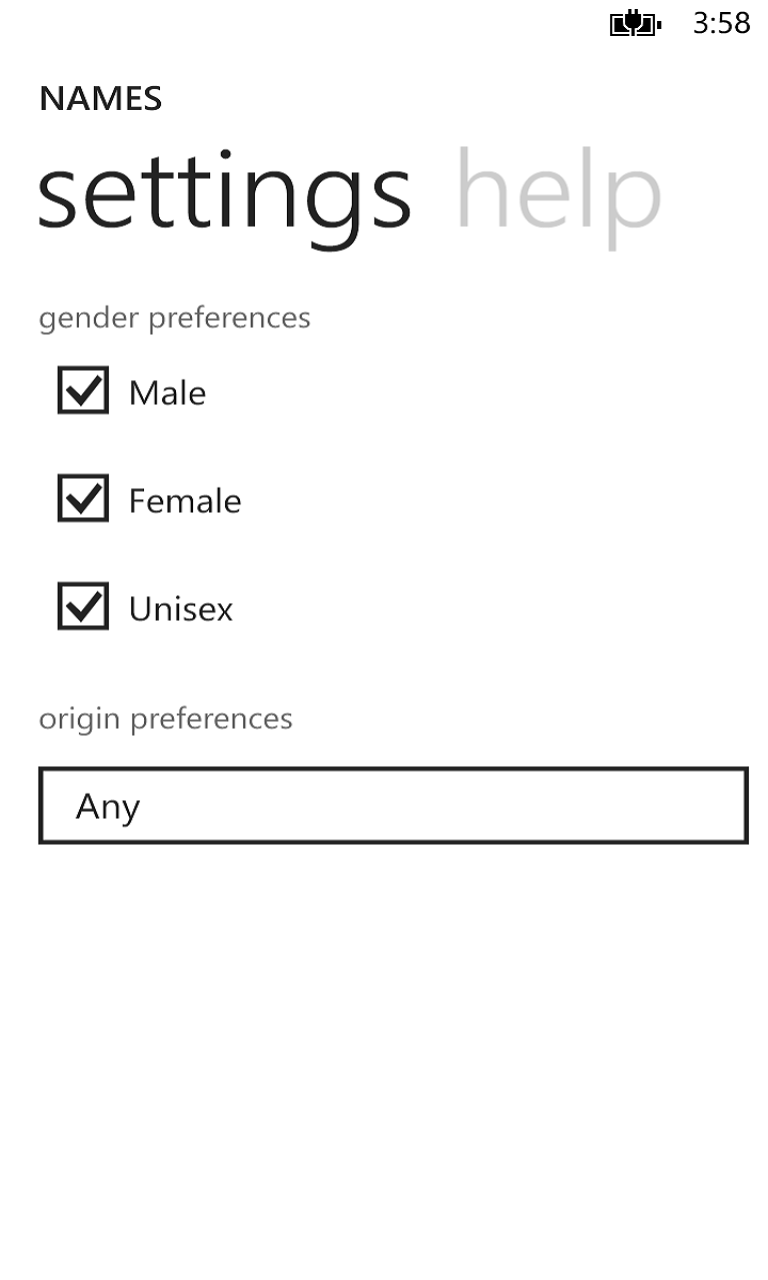Tap the battery charging icon in status bar

[x=635, y=23]
